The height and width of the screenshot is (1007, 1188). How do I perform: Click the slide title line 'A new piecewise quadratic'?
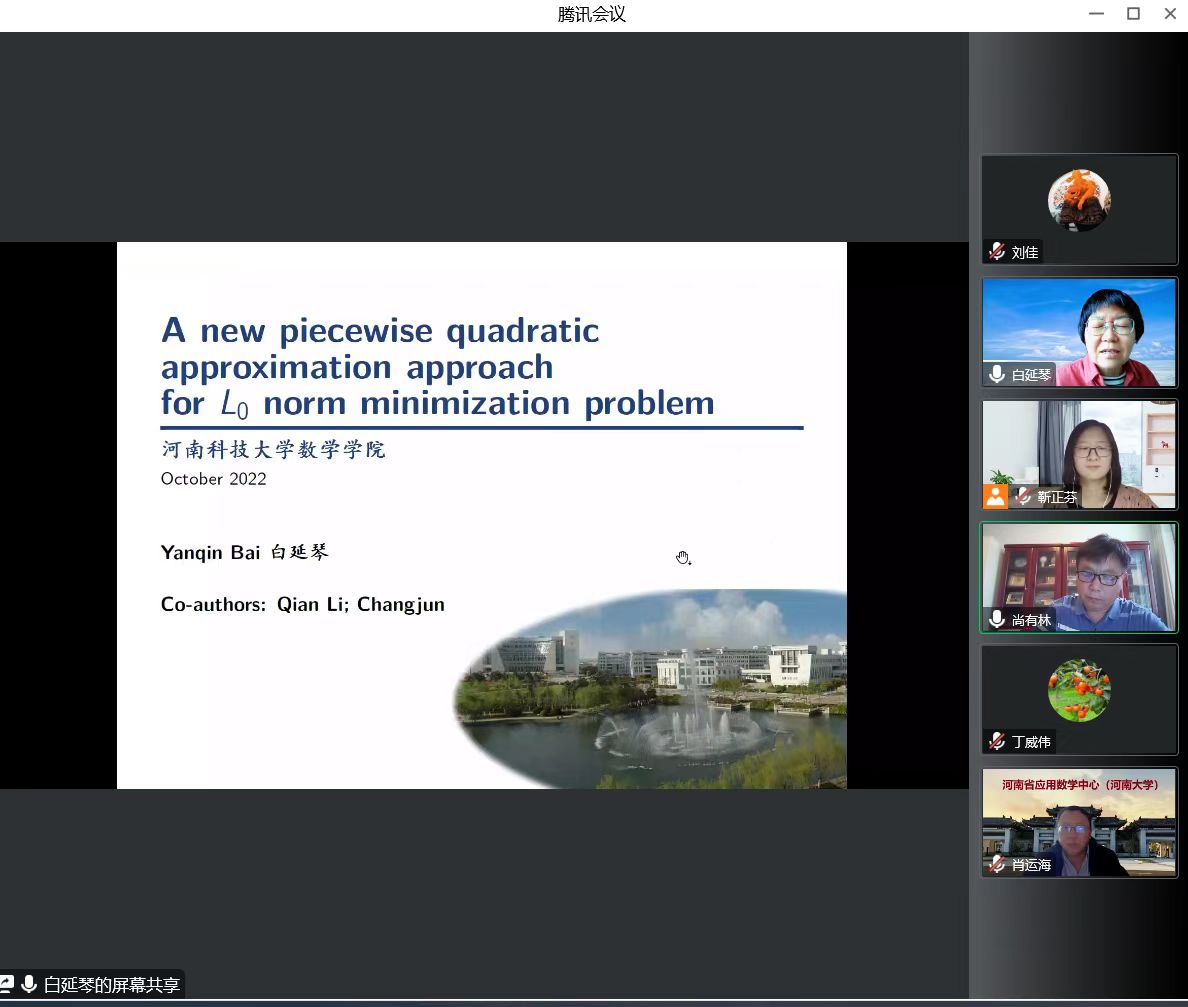point(380,331)
